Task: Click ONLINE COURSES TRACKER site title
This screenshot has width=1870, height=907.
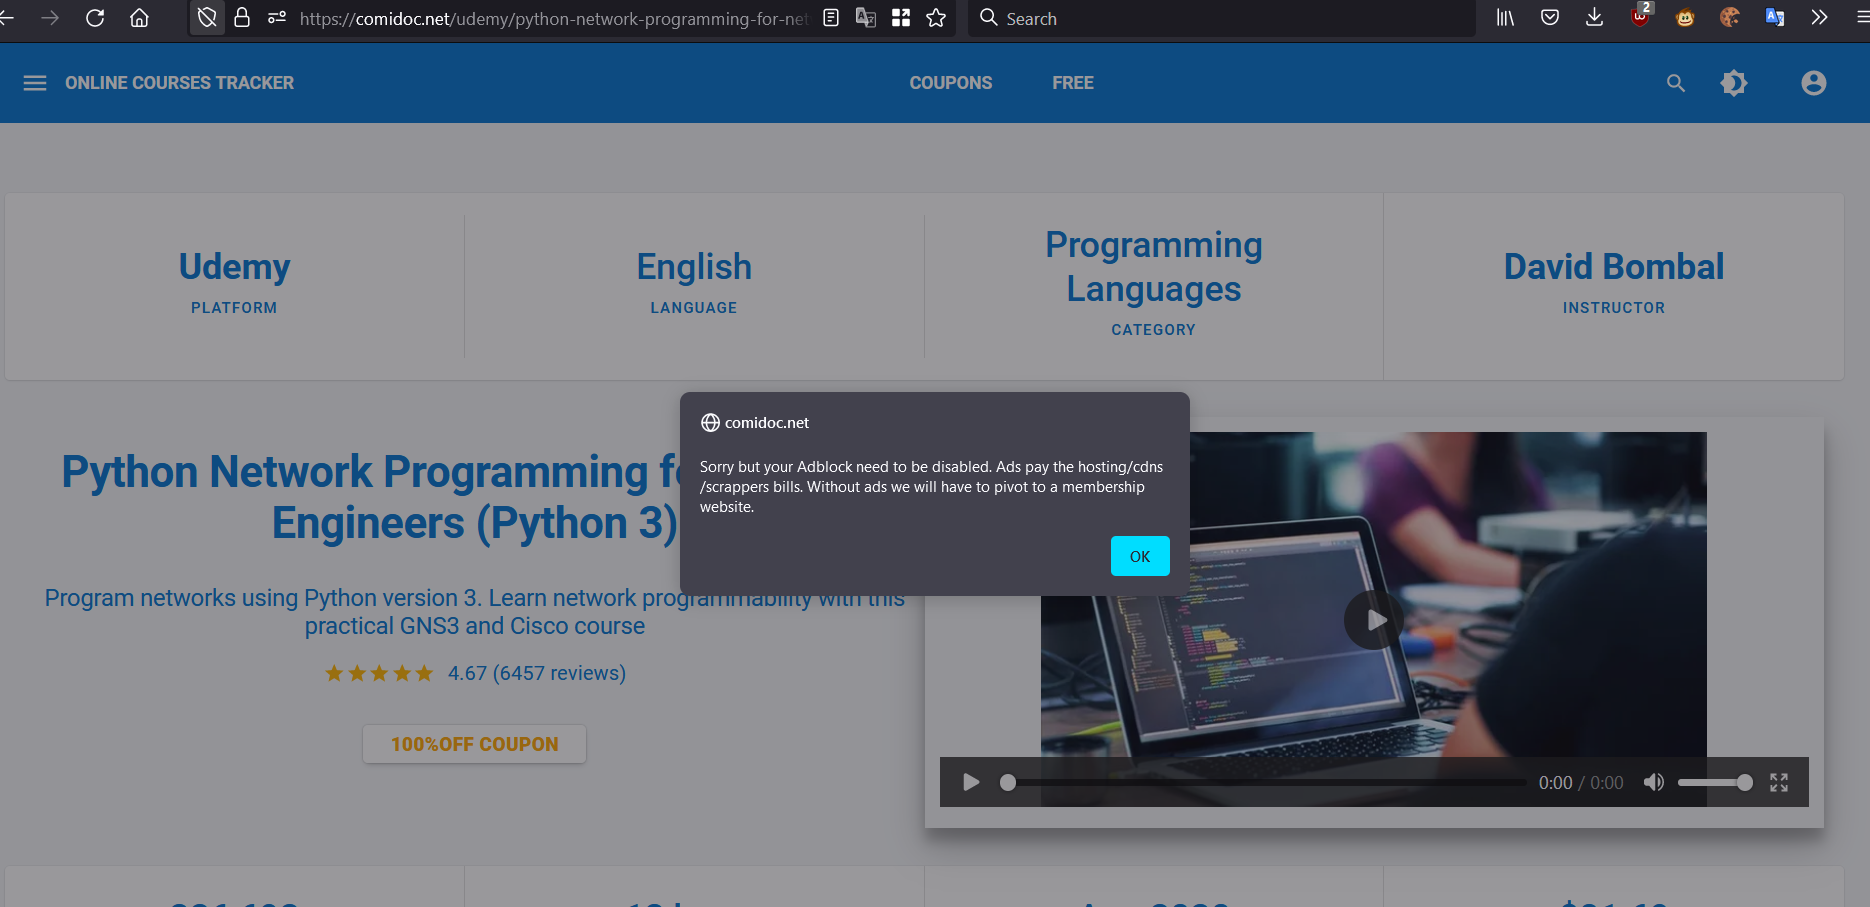Action: 180,83
